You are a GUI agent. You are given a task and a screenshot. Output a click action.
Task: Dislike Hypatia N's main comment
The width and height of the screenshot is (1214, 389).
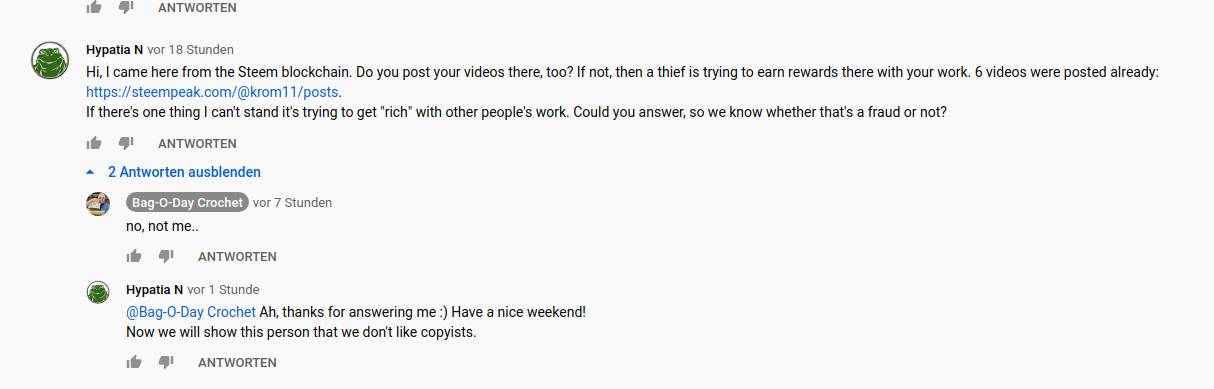[x=126, y=144]
